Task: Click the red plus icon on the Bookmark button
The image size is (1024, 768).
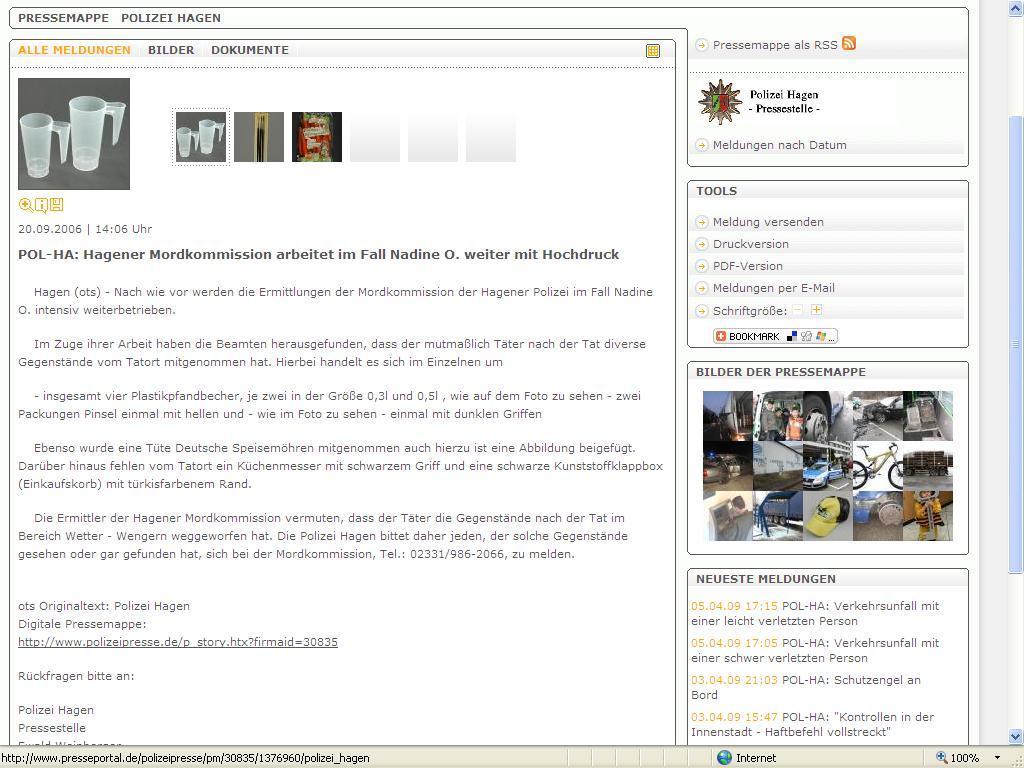Action: [721, 336]
